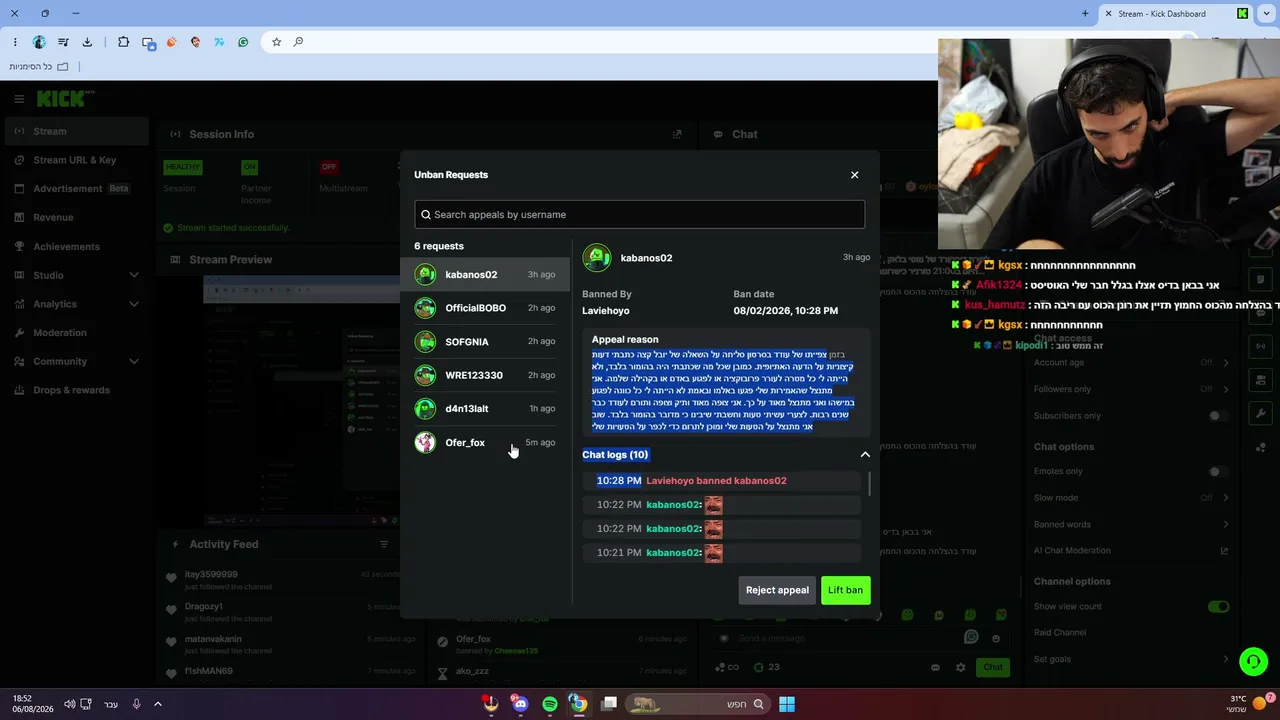Open a new browser tab with the plus button
Image resolution: width=1280 pixels, height=720 pixels.
tap(1085, 14)
